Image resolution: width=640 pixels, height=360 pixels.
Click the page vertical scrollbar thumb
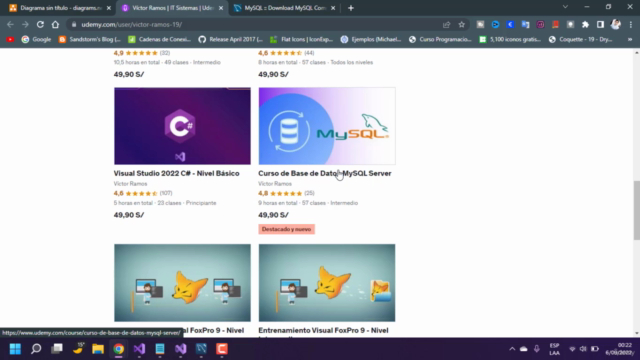click(x=636, y=211)
